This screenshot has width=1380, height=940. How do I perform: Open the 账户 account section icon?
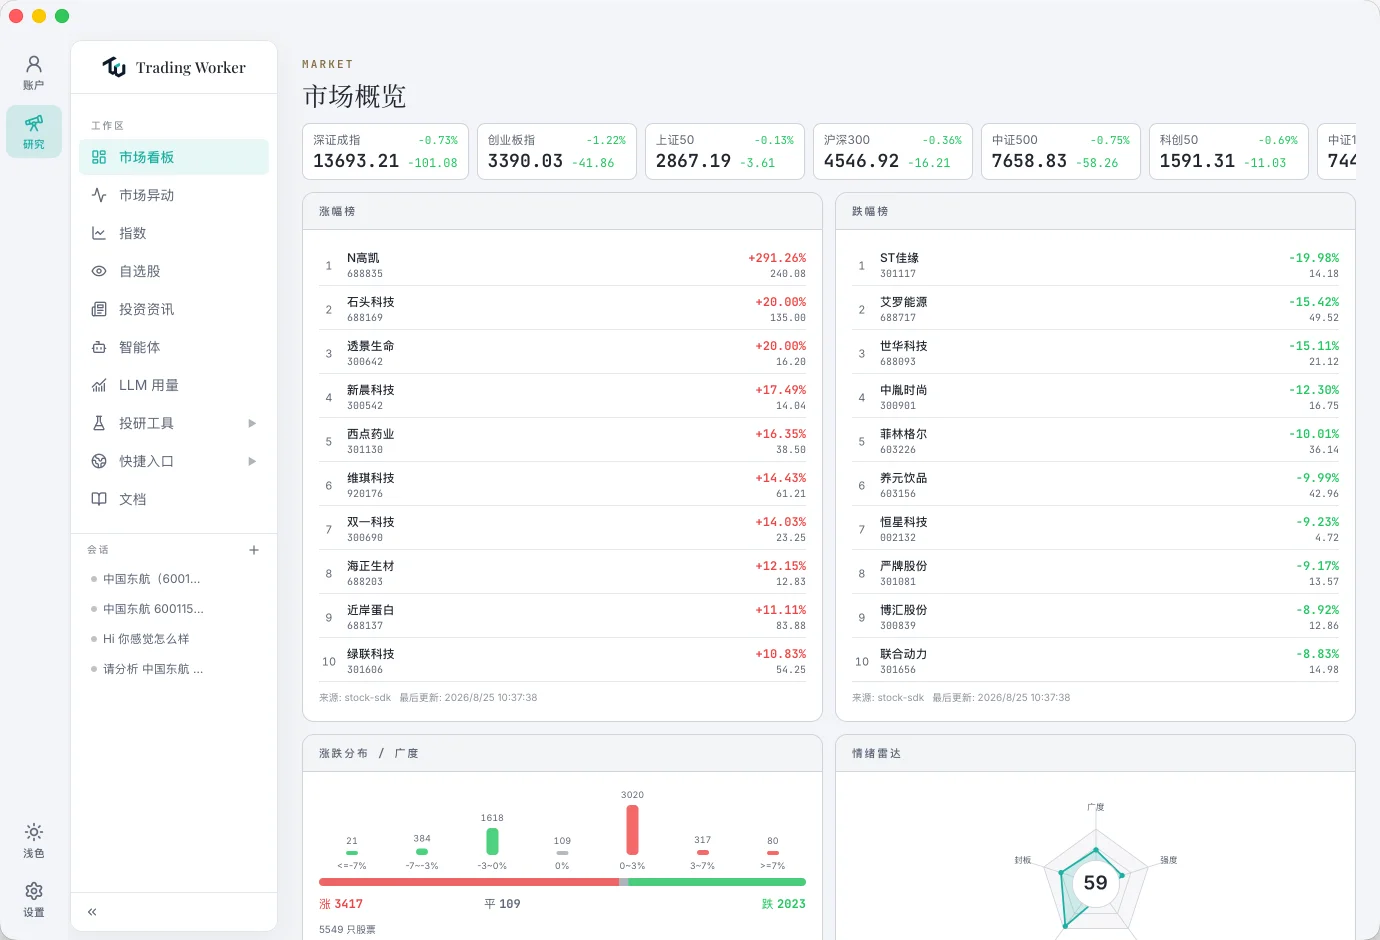coord(34,73)
